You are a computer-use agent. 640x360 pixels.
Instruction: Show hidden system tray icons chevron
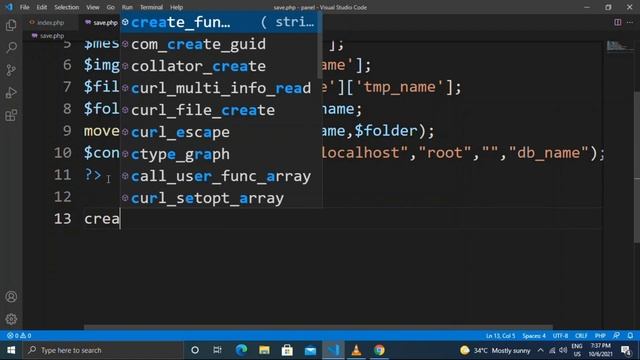(x=540, y=350)
